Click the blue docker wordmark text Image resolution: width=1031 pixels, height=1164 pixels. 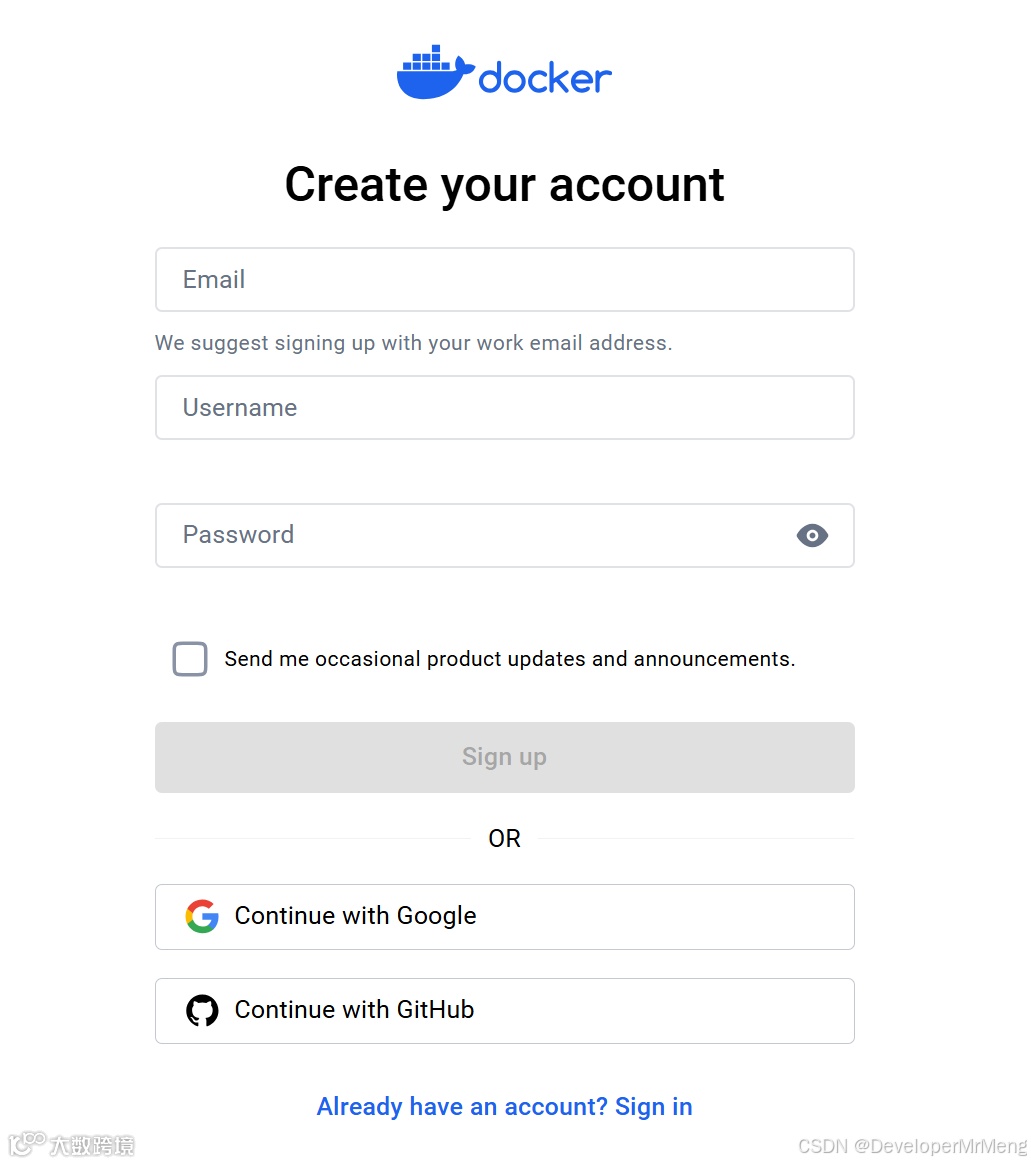[x=545, y=78]
